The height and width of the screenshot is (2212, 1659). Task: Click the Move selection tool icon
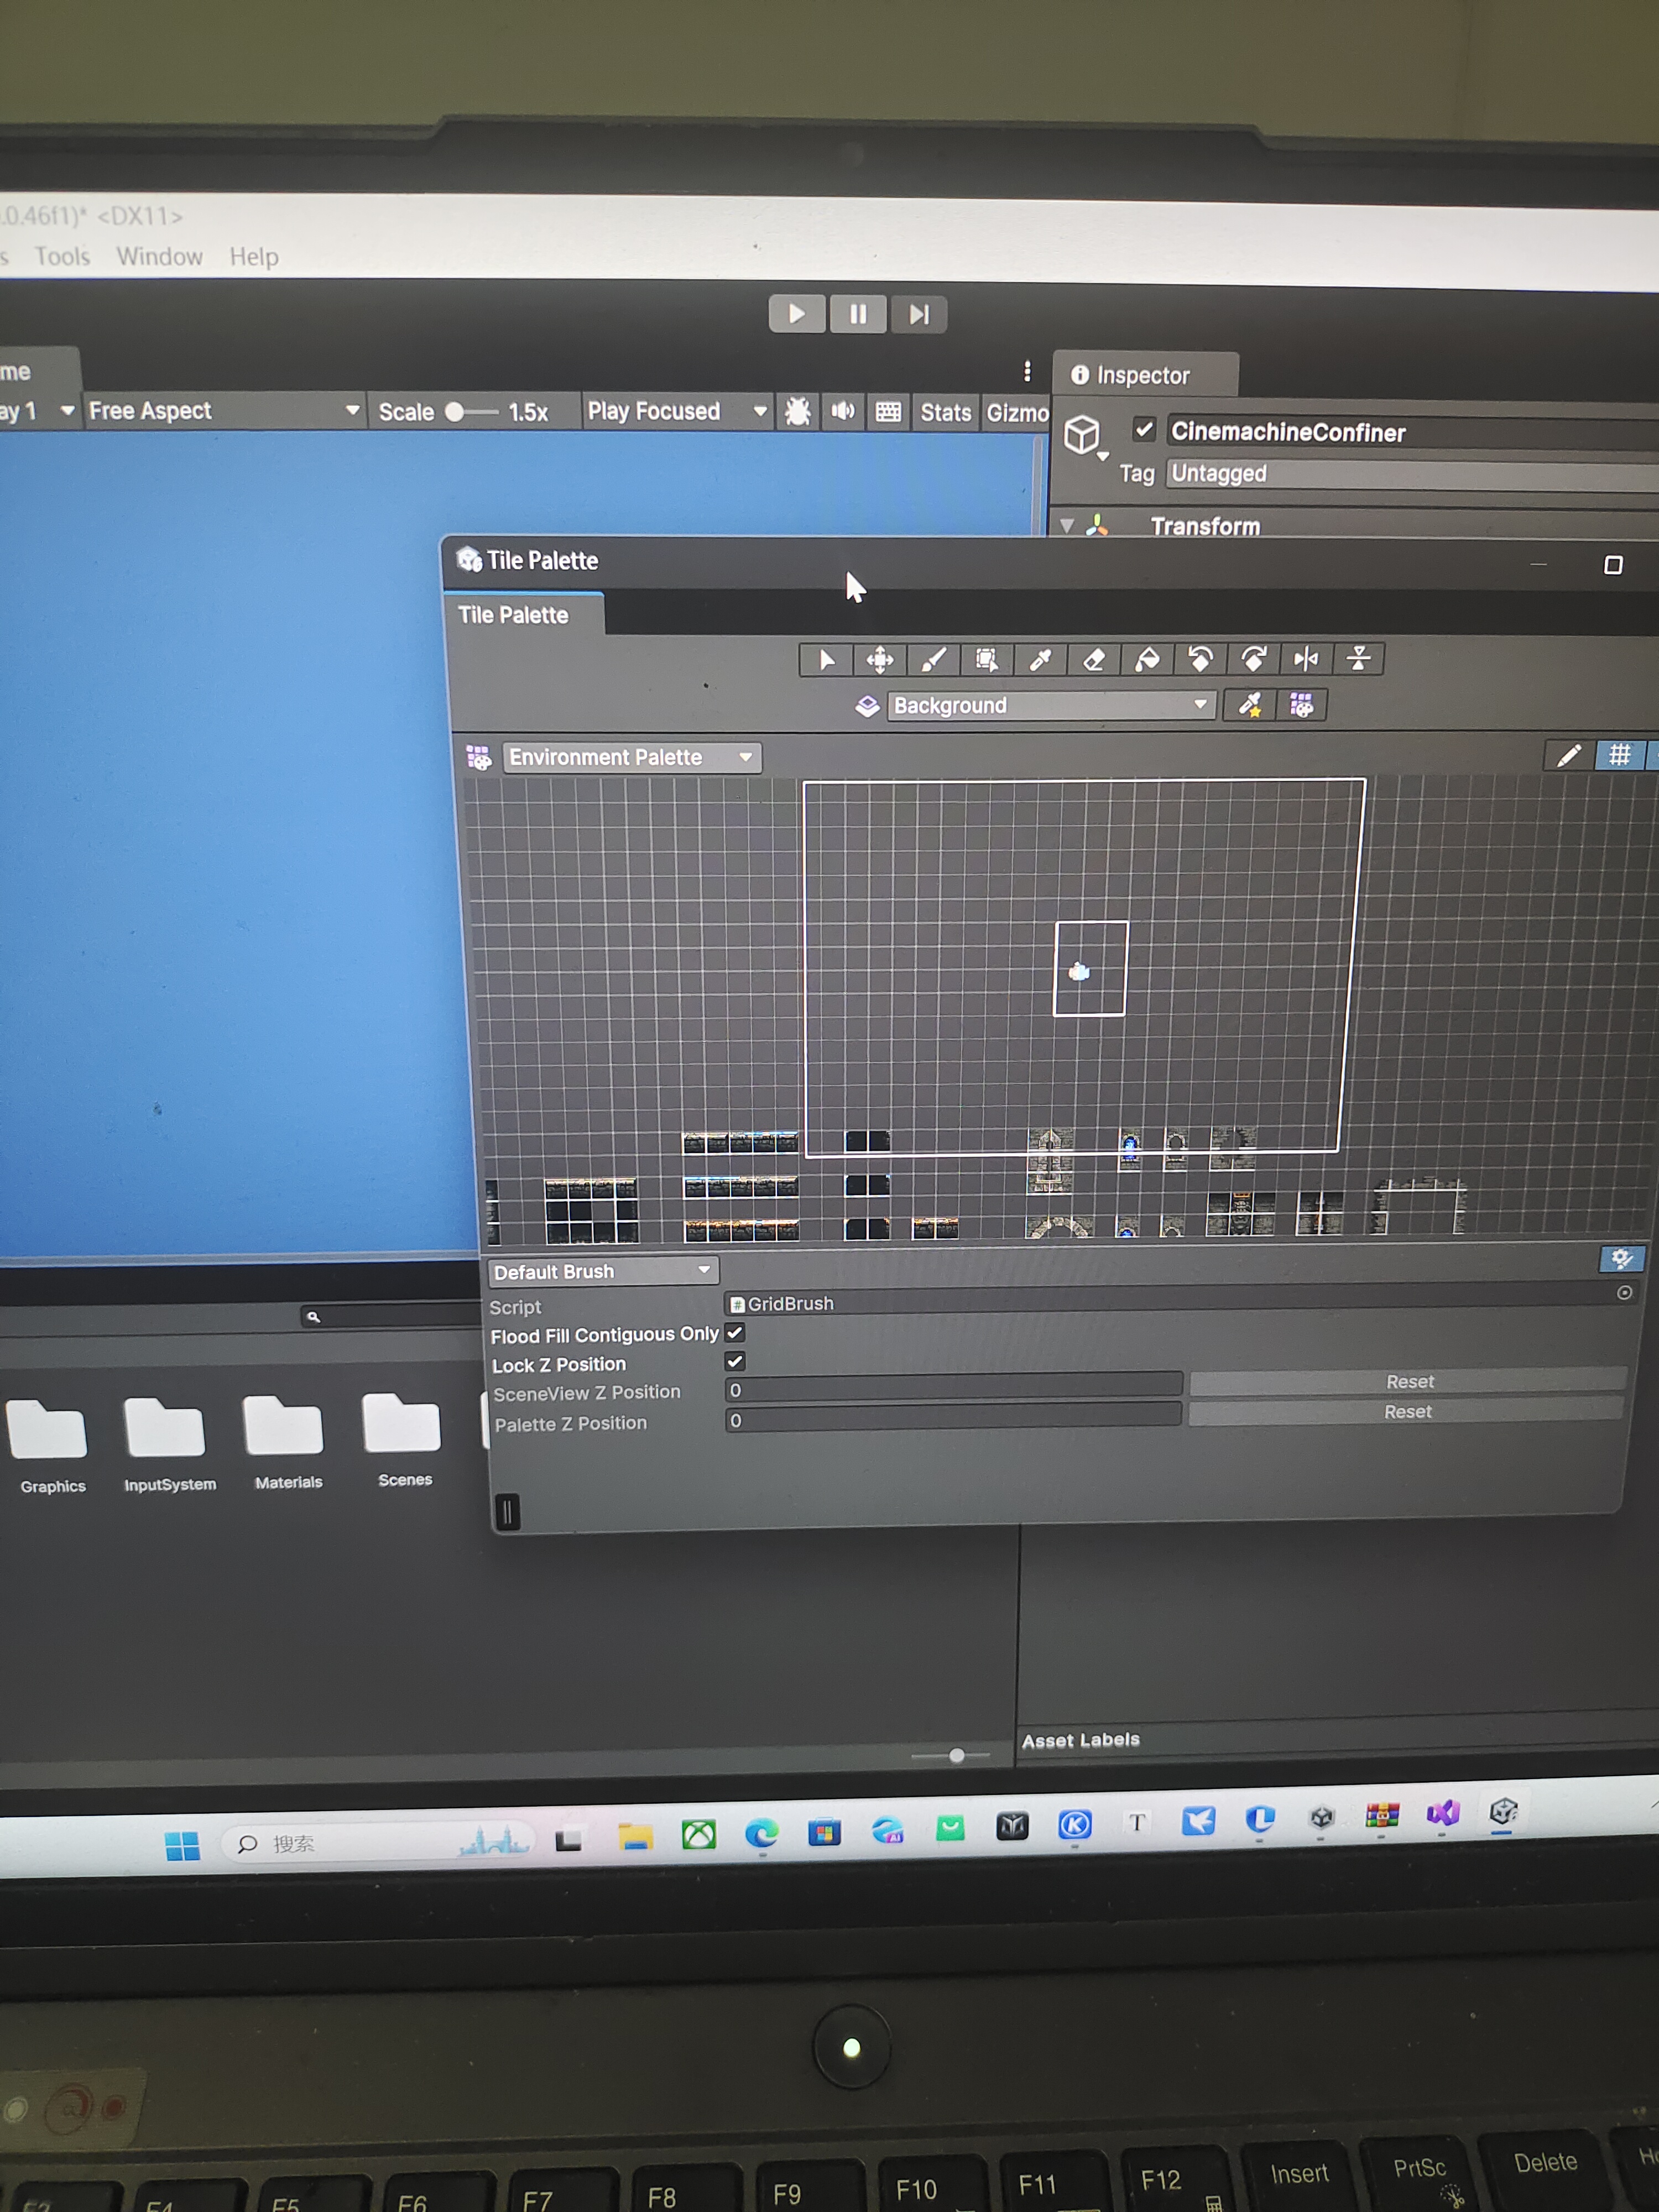click(880, 660)
